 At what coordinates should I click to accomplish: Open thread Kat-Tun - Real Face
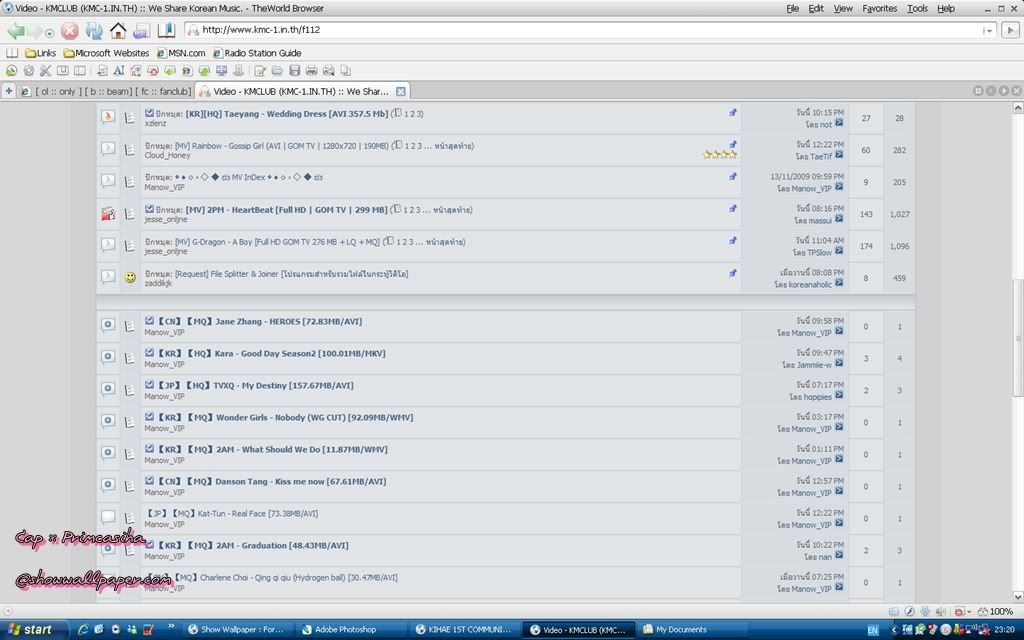pos(231,513)
